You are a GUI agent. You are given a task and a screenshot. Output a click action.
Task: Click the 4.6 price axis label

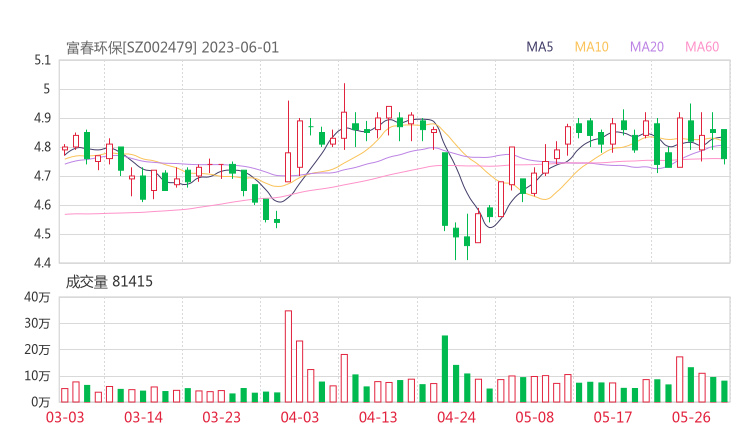pos(42,205)
